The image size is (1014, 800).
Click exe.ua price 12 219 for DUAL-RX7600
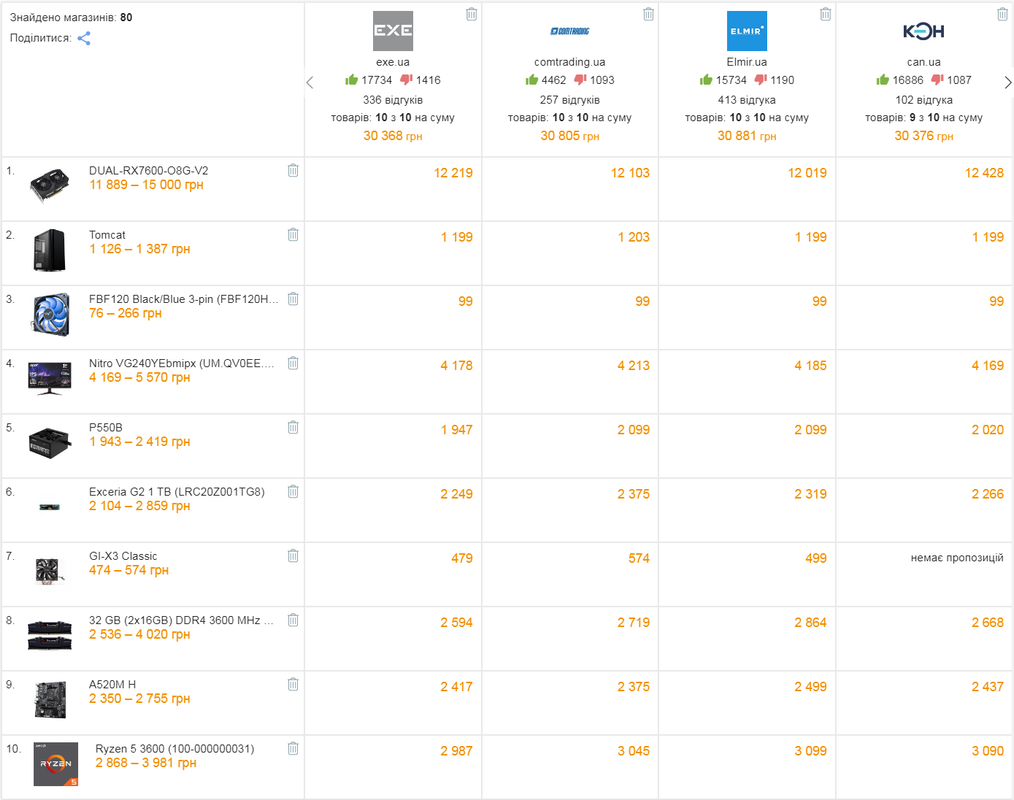453,173
